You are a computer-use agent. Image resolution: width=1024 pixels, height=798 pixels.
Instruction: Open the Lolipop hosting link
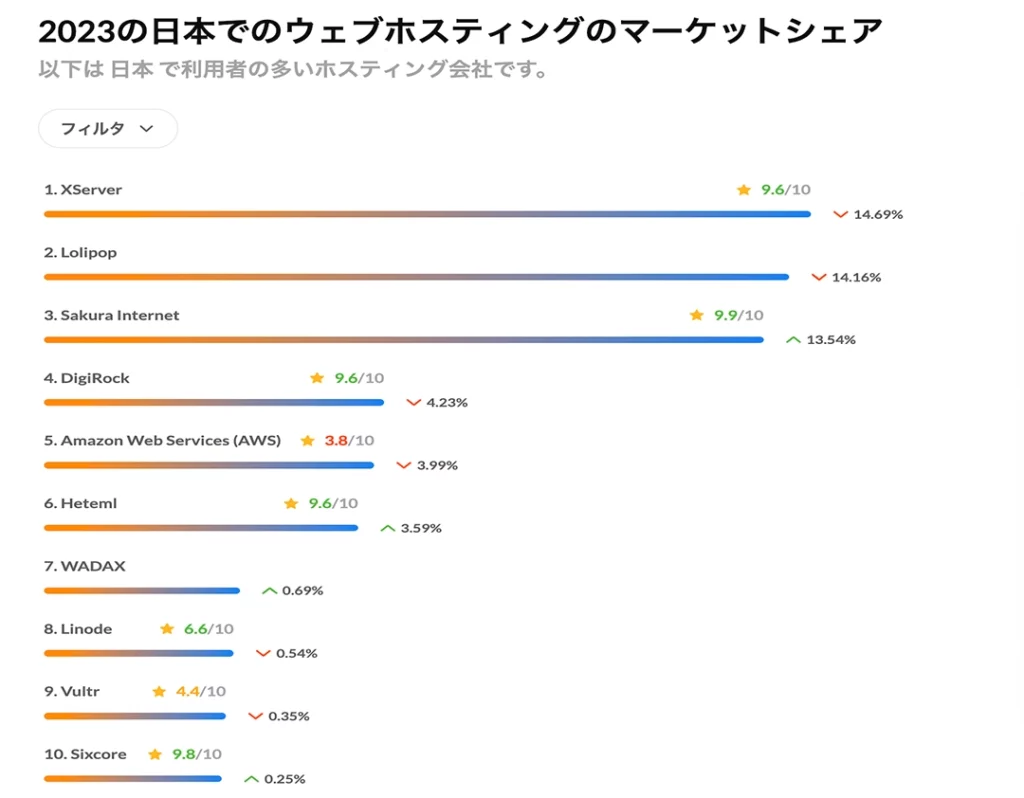click(88, 253)
